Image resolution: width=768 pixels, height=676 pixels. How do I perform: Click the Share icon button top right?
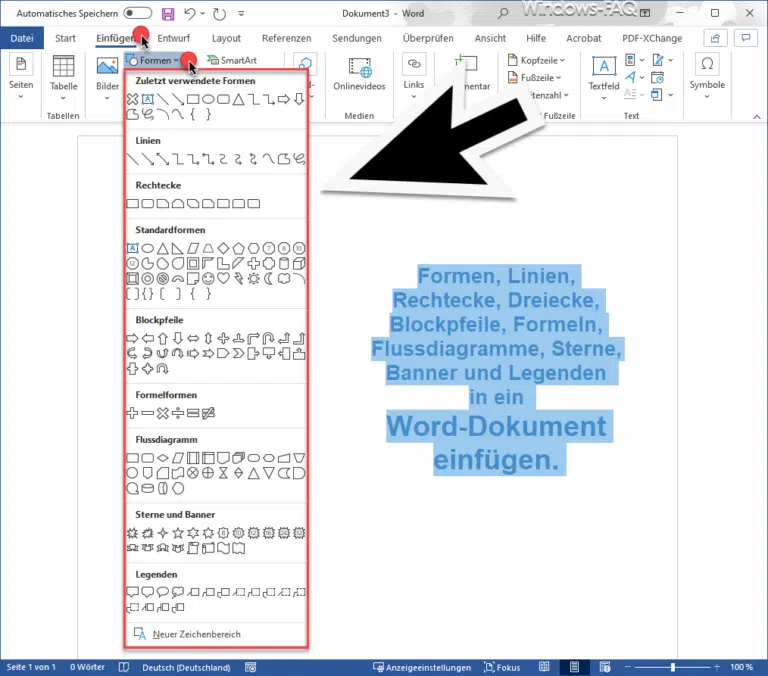715,38
